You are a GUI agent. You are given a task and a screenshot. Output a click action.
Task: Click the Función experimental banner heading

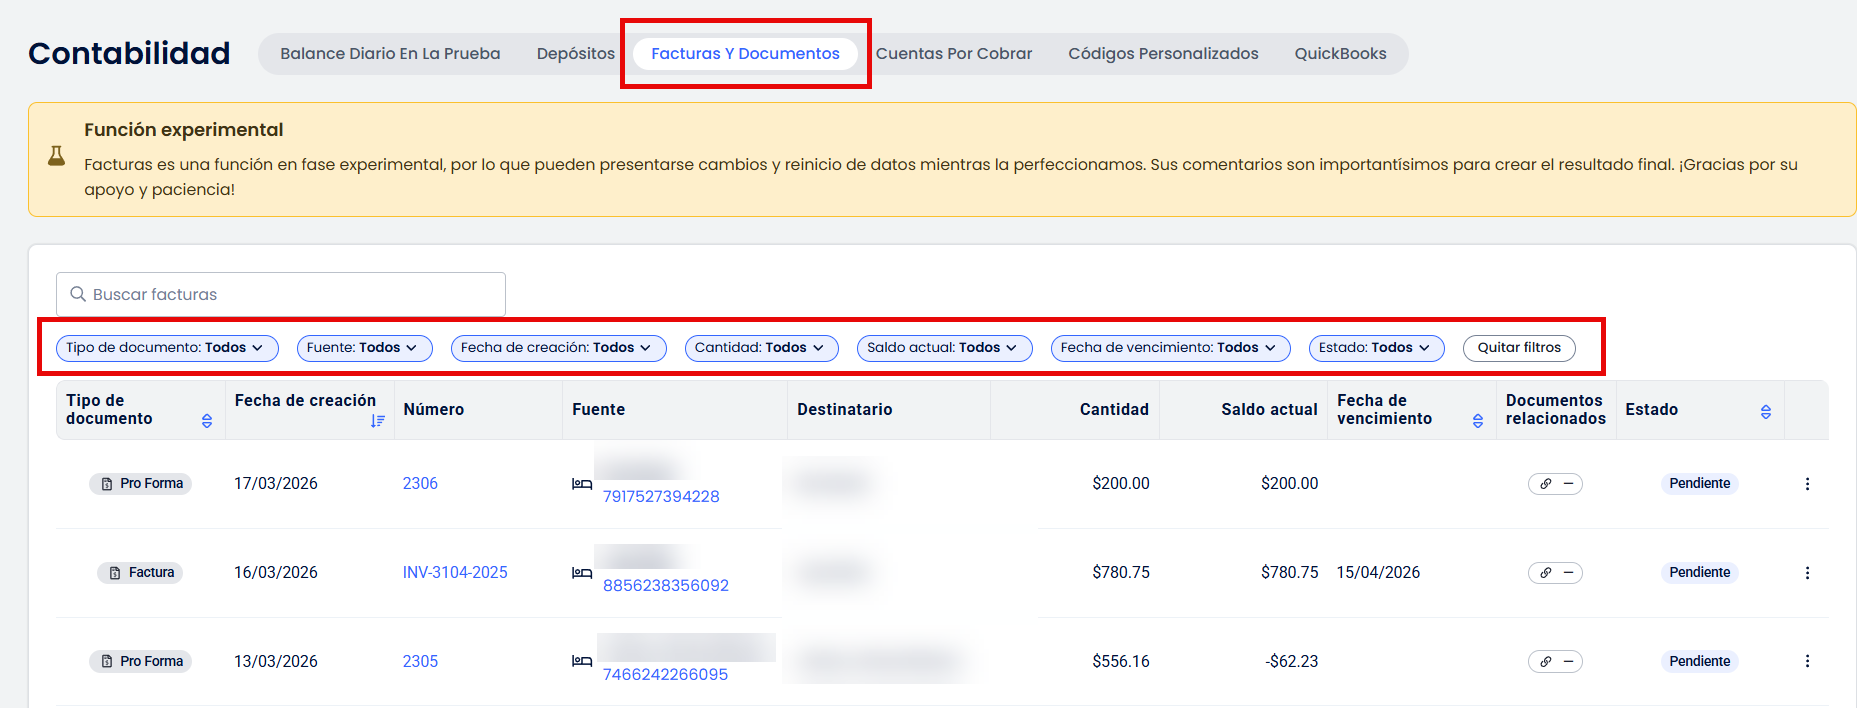tap(184, 130)
